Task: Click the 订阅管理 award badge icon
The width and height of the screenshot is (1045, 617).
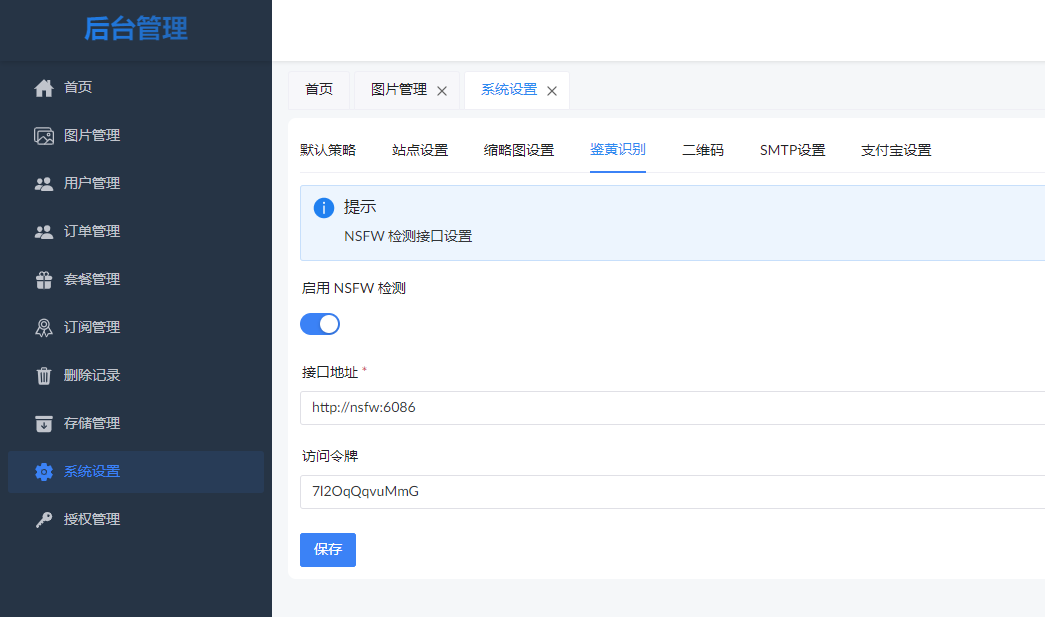Action: click(44, 328)
